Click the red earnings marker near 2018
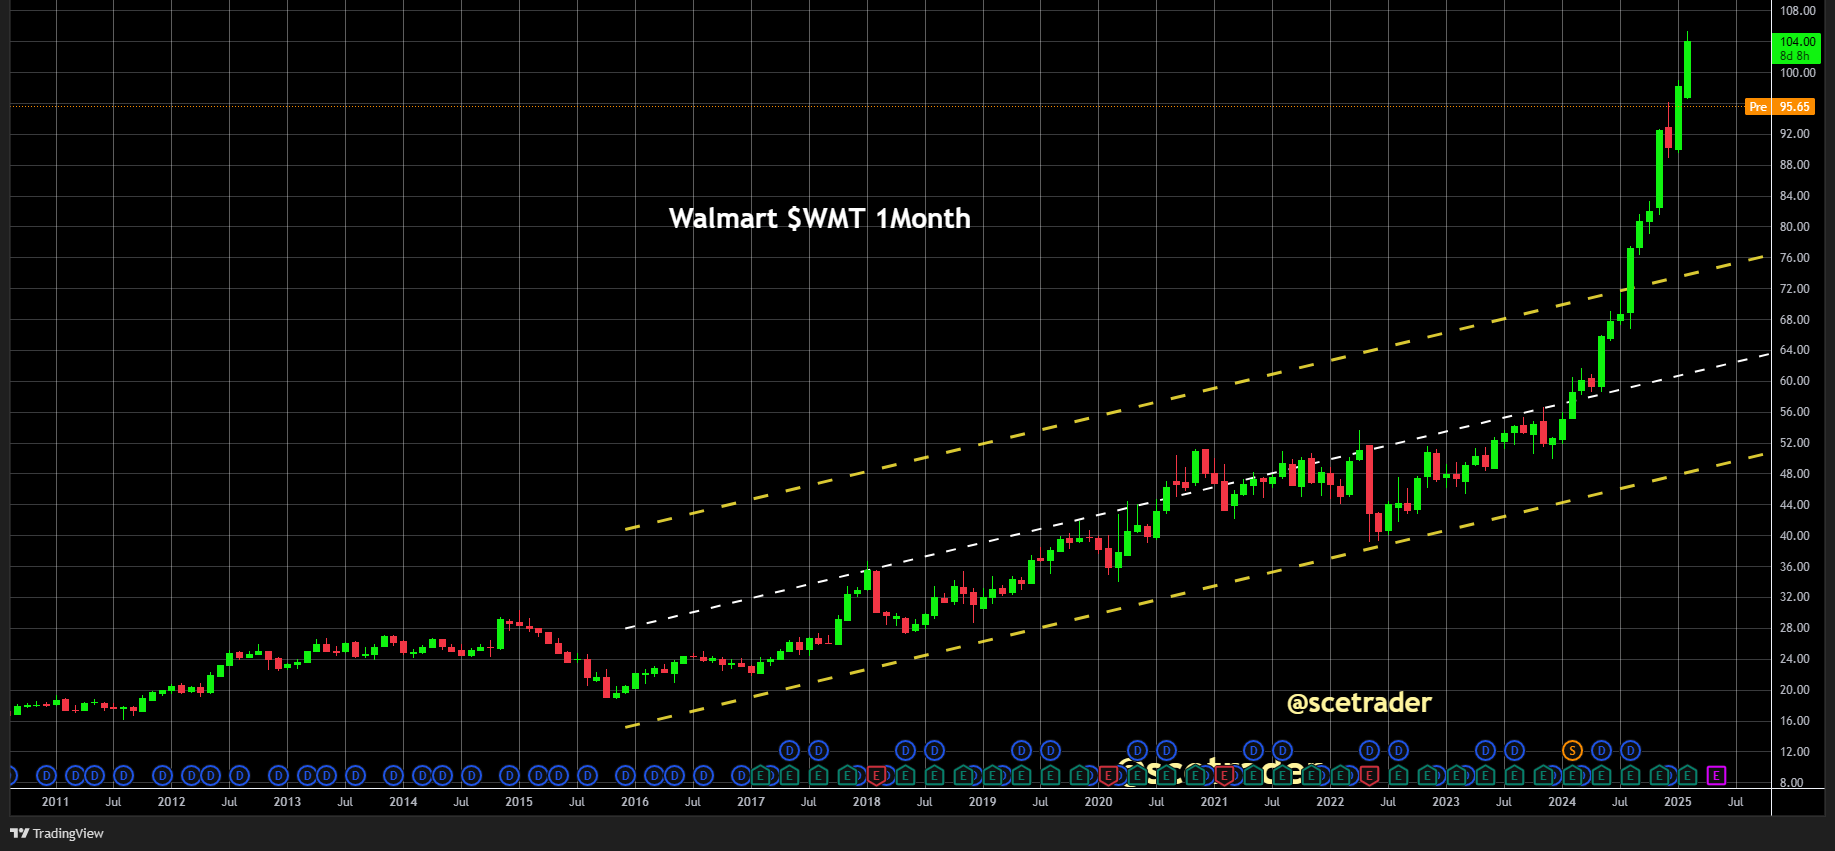This screenshot has height=851, width=1835. tap(876, 775)
